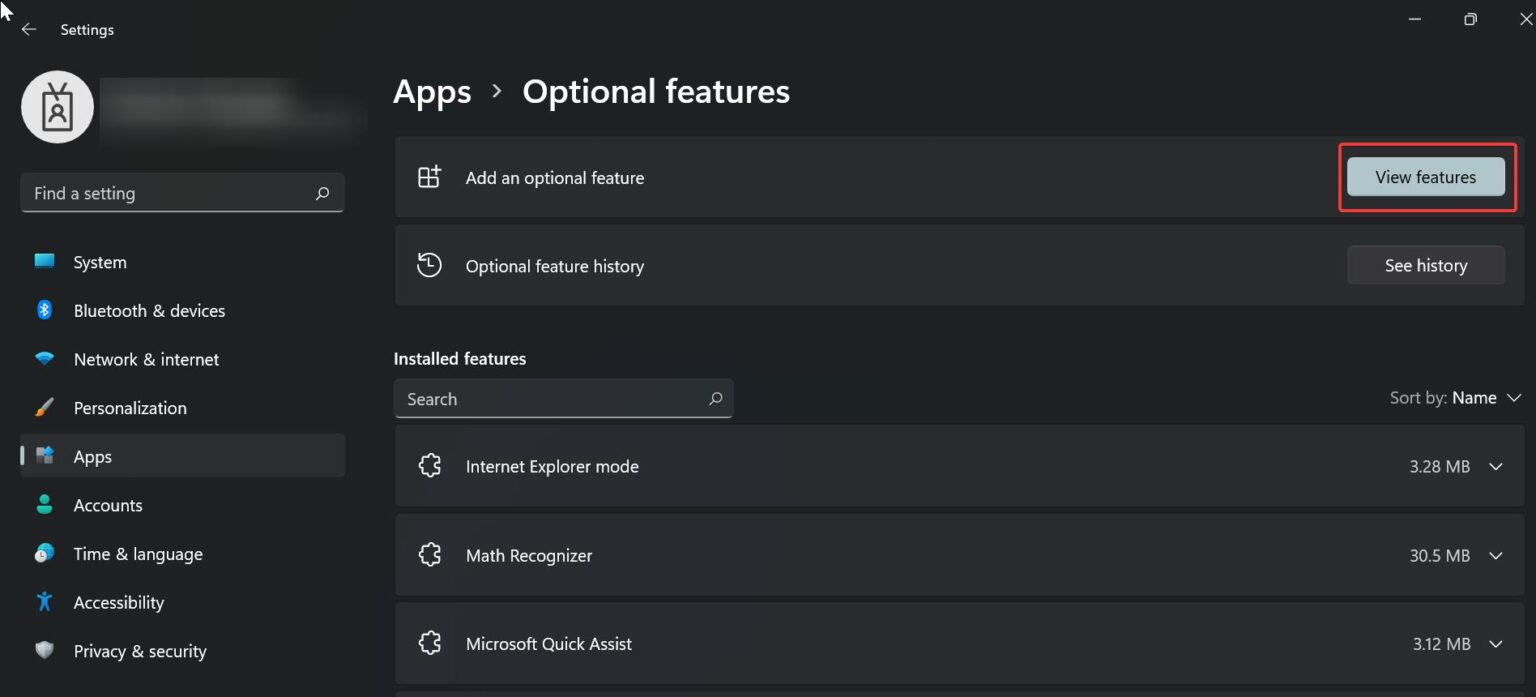The width and height of the screenshot is (1536, 697).
Task: Click the Personalization brush icon
Action: (44, 407)
